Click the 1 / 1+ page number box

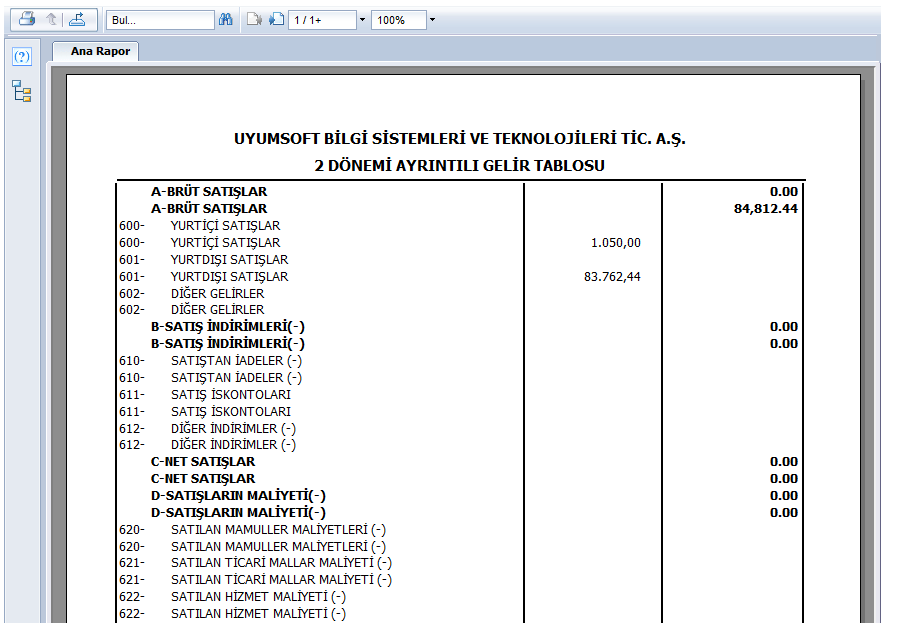pos(321,20)
